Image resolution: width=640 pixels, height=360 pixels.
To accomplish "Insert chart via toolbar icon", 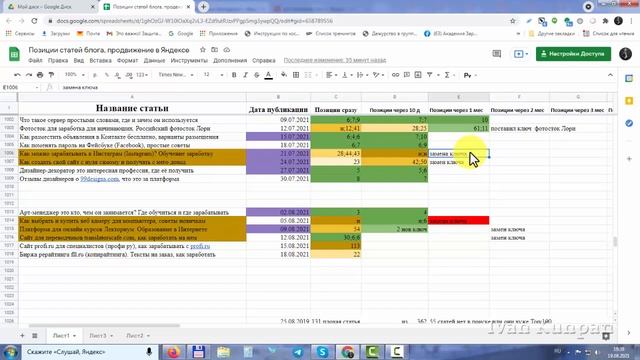I will point(418,75).
